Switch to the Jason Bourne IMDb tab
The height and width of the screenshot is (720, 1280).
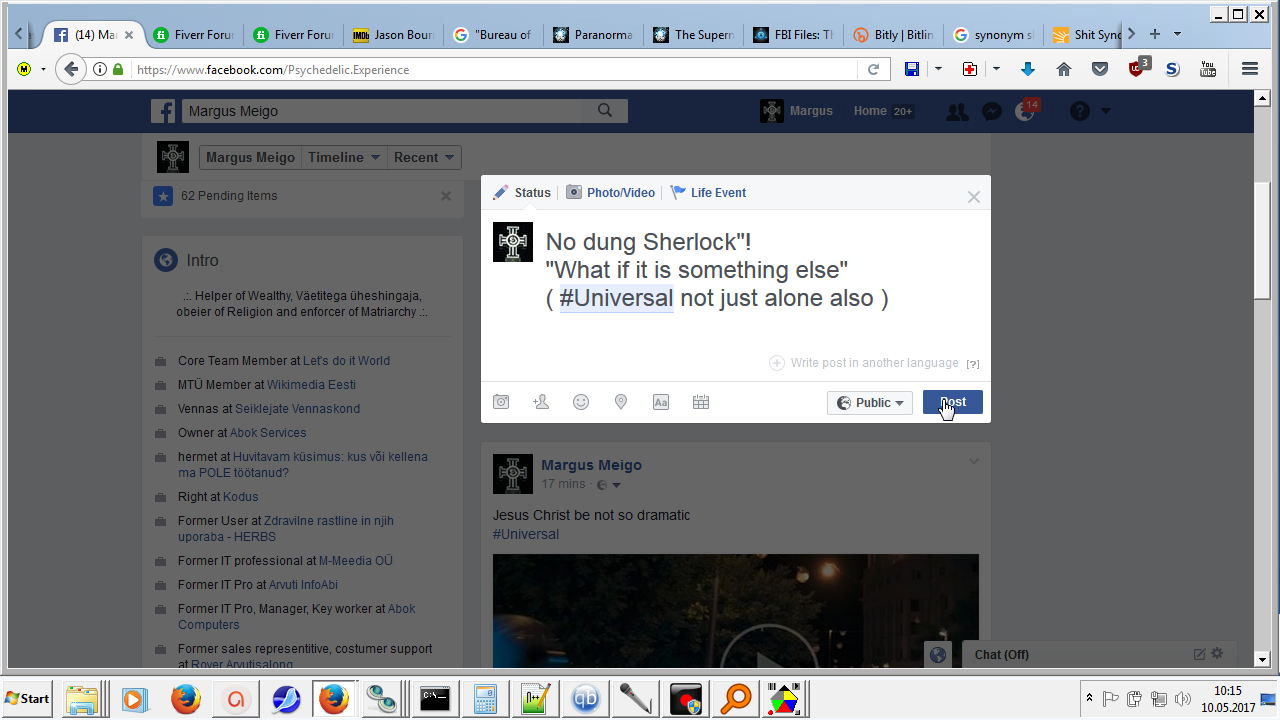pos(393,34)
